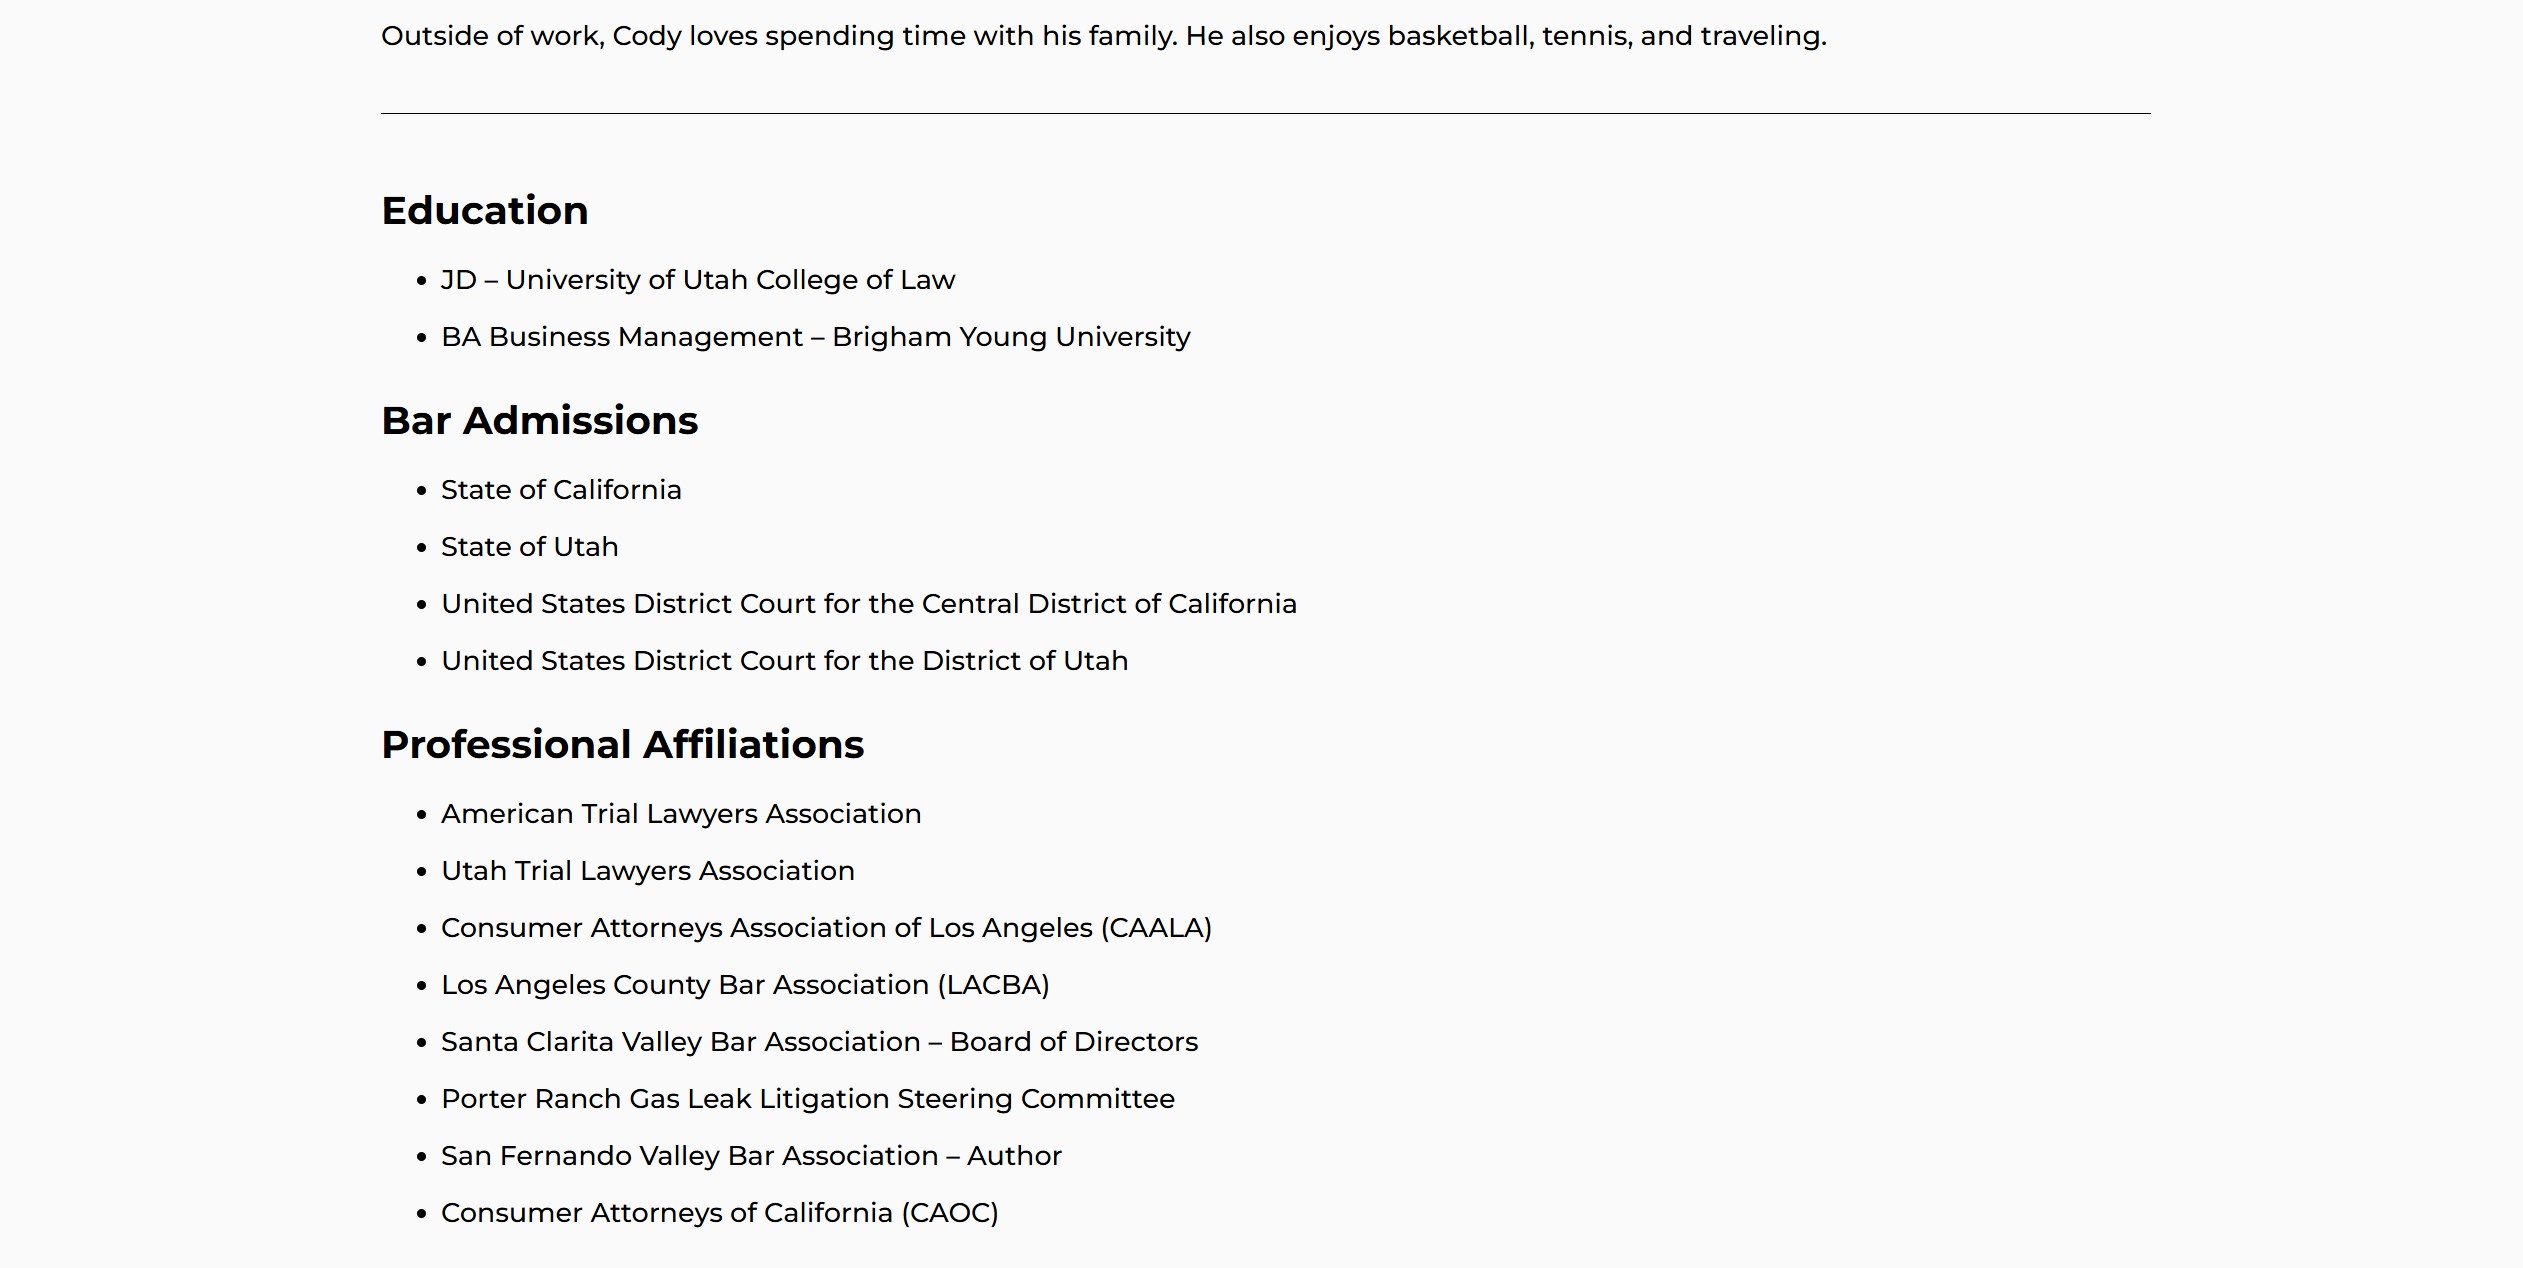Click the Bar Admissions heading

(540, 421)
